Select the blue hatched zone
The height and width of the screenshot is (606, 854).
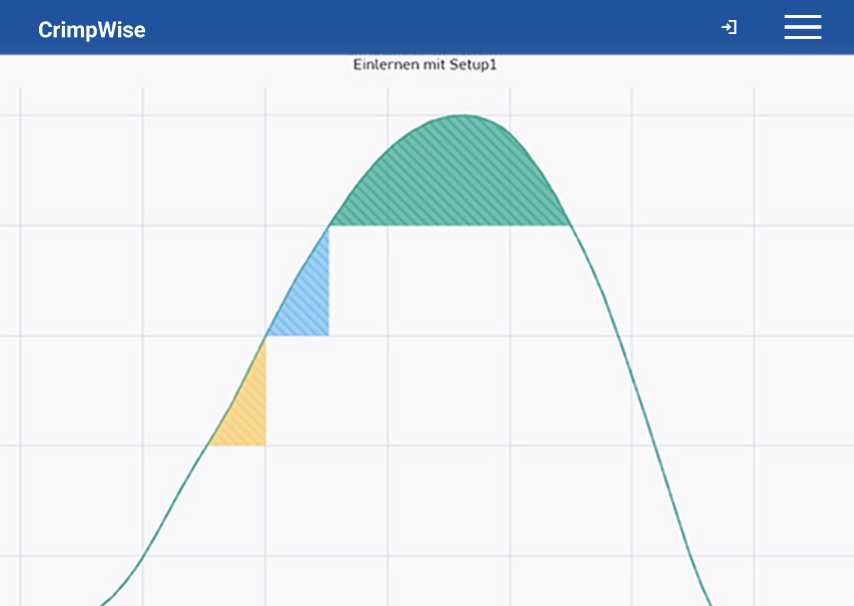tap(308, 300)
